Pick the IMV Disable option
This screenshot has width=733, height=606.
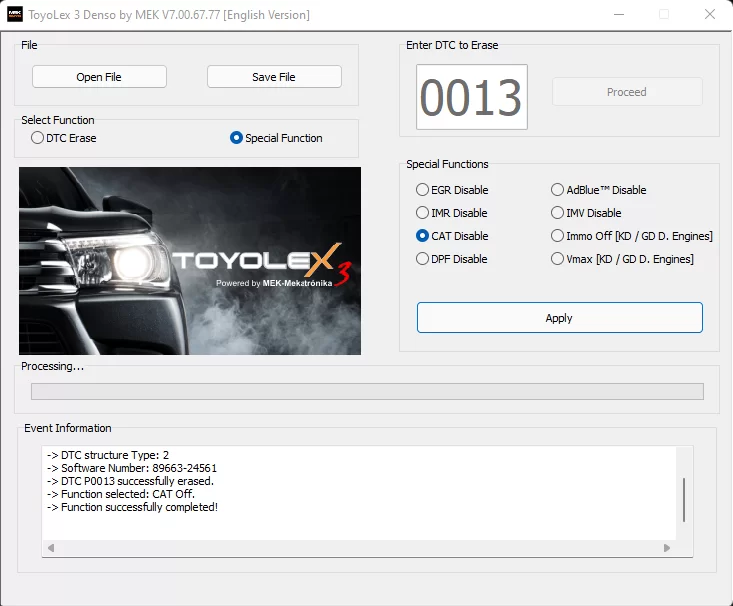pos(558,213)
